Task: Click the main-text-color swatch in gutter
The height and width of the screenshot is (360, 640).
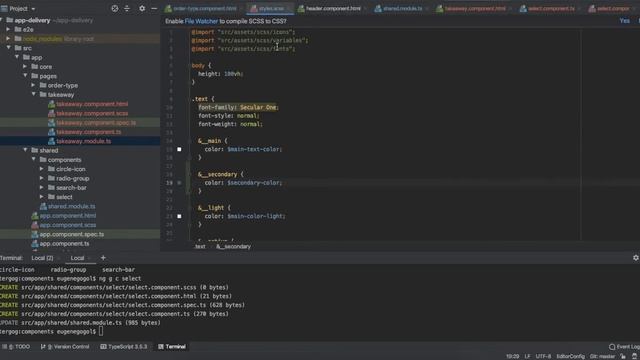Action: 179,149
